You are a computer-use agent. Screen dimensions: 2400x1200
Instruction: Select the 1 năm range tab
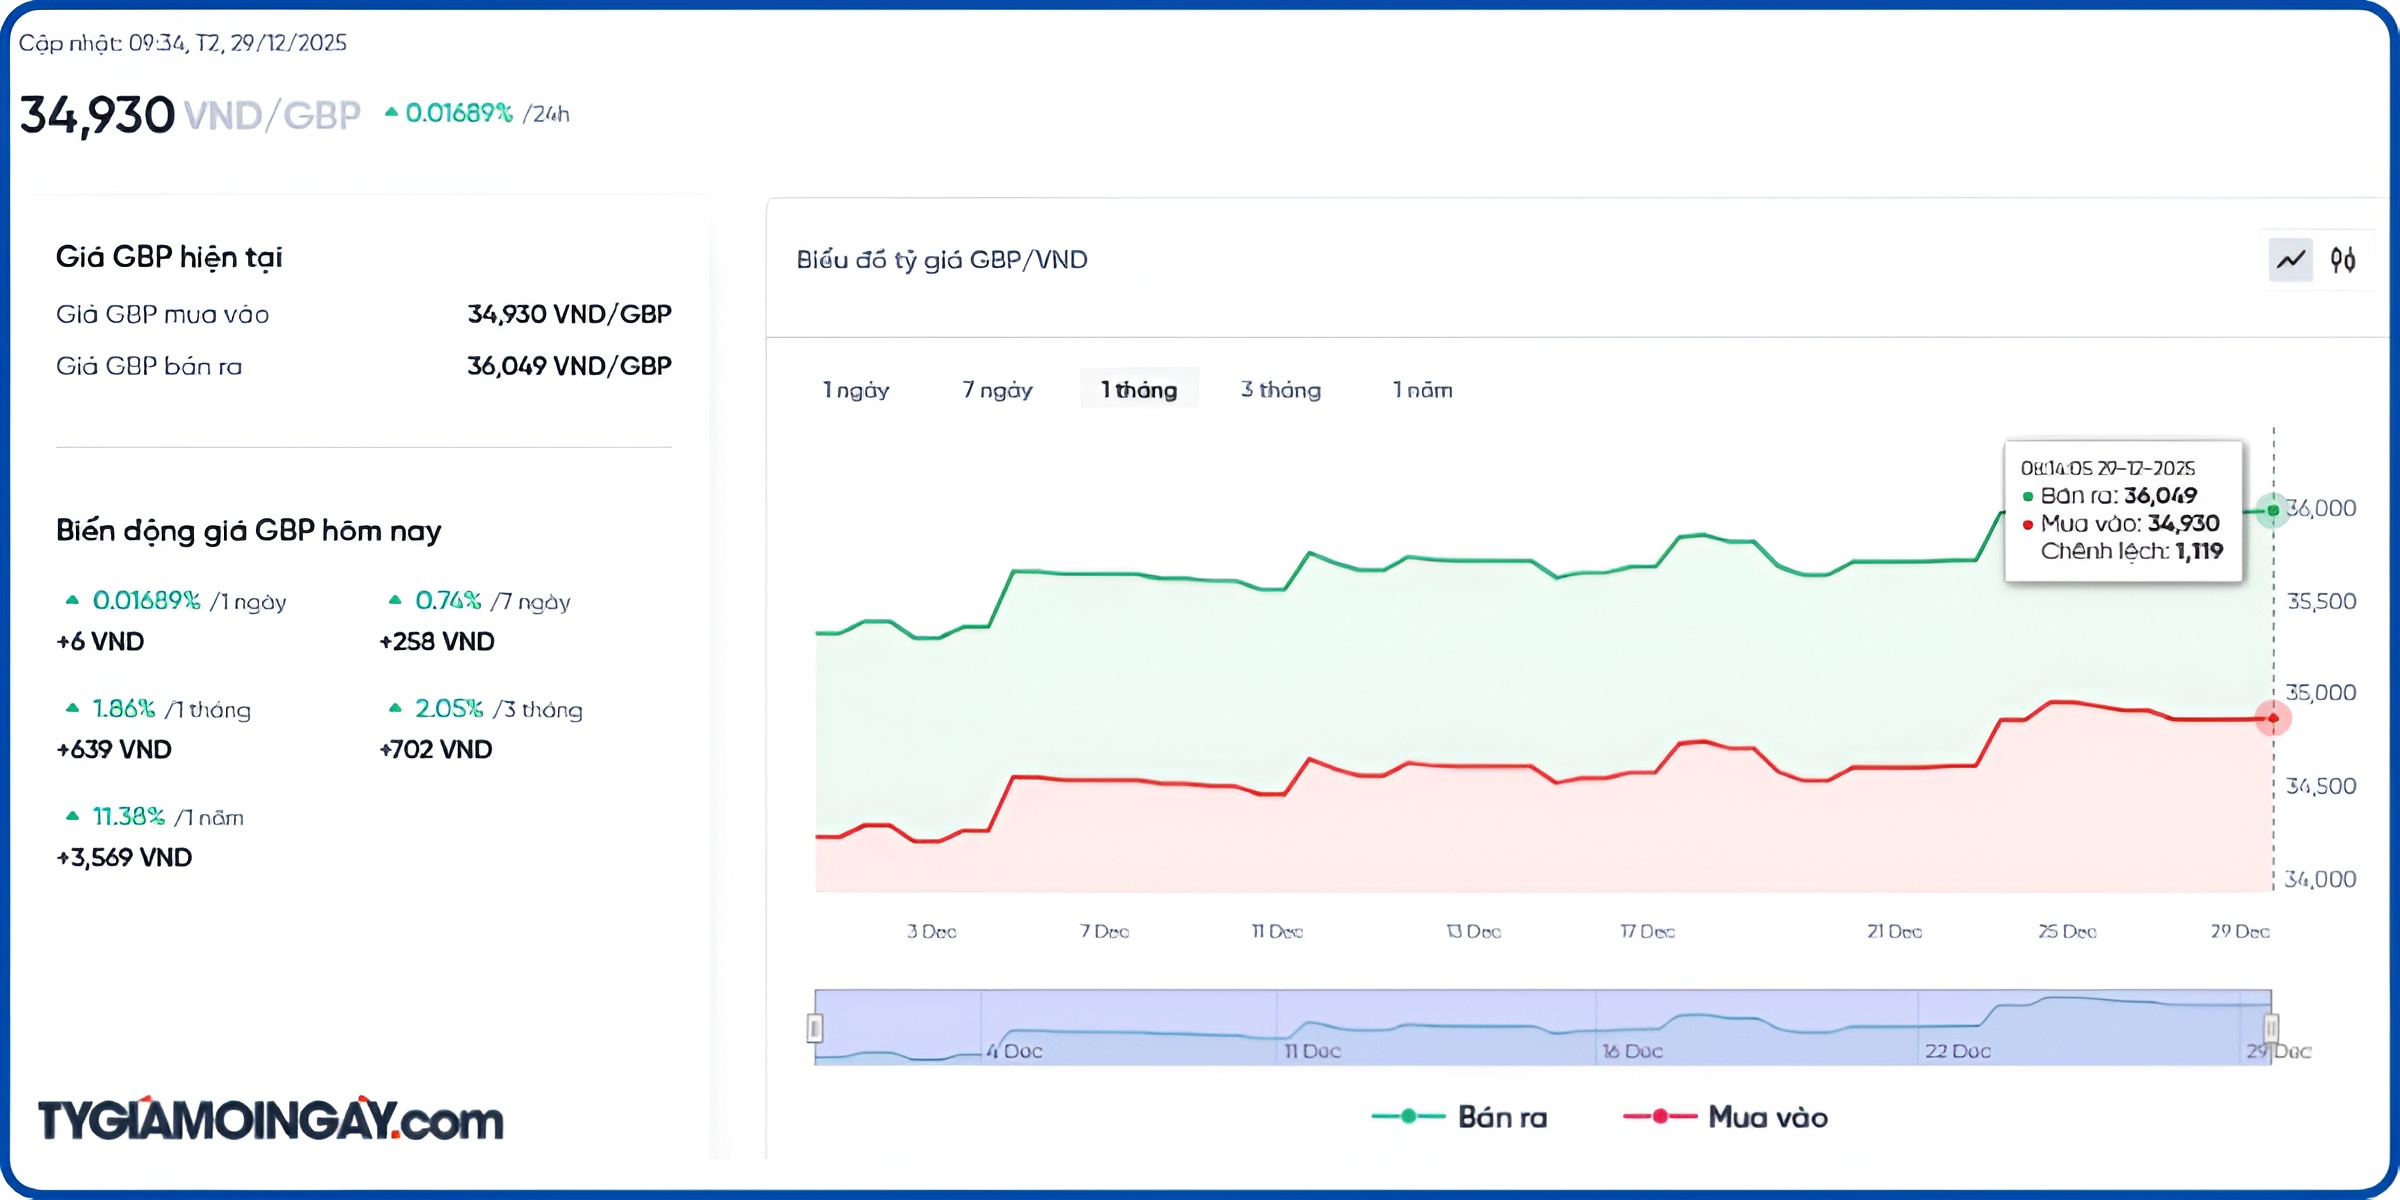[1422, 390]
